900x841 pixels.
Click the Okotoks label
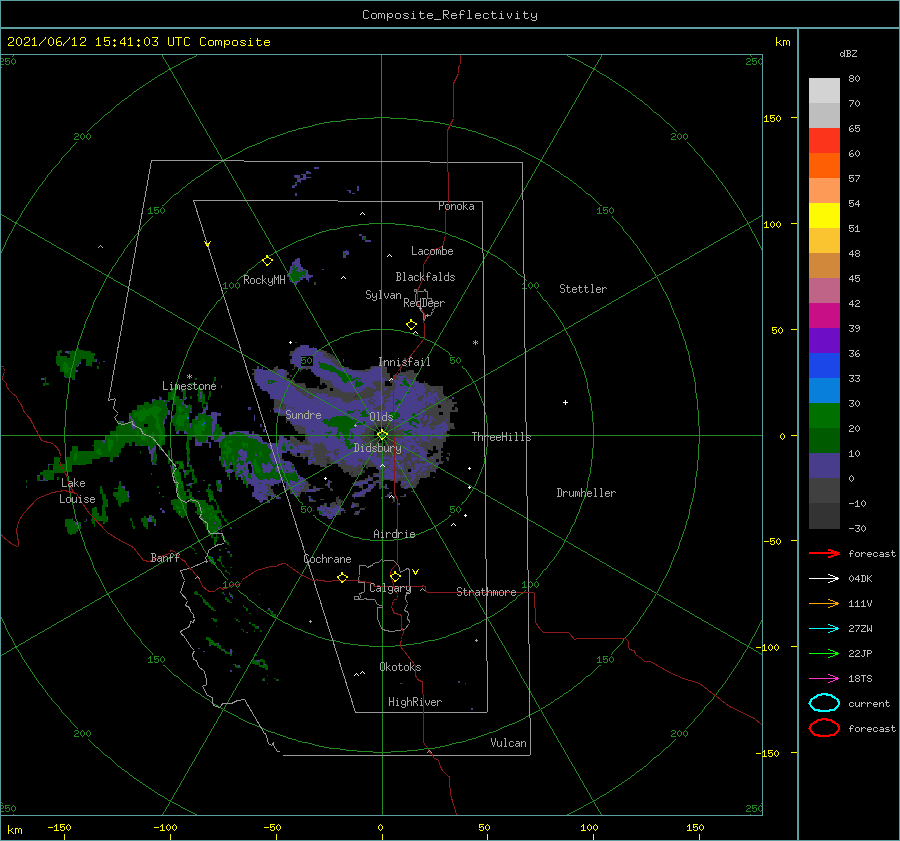[400, 667]
